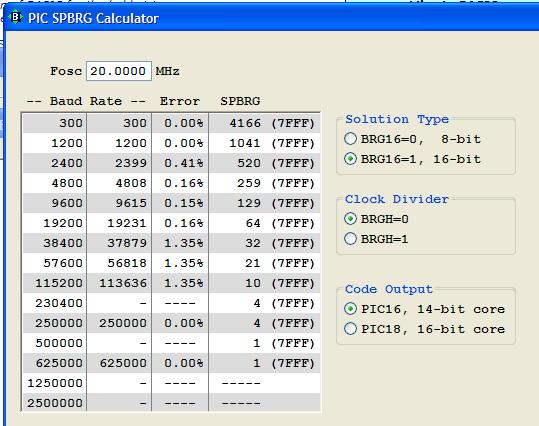The height and width of the screenshot is (426, 539).
Task: Click the Clock Divider group label
Action: tap(397, 199)
